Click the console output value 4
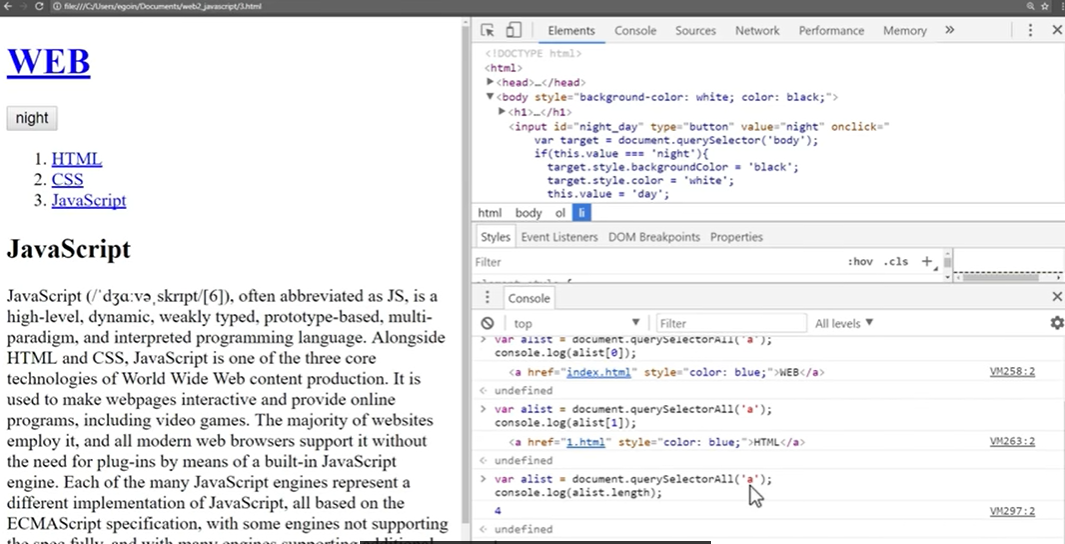 tap(498, 511)
